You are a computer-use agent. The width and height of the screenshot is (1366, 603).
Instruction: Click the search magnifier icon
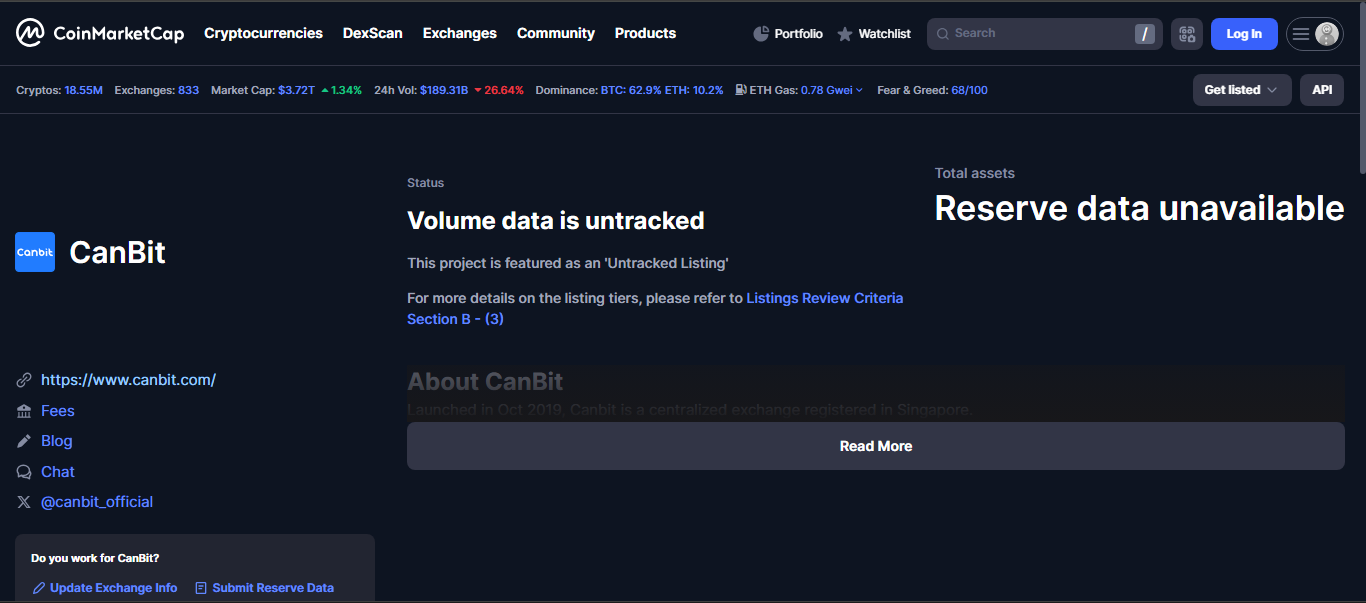(942, 34)
